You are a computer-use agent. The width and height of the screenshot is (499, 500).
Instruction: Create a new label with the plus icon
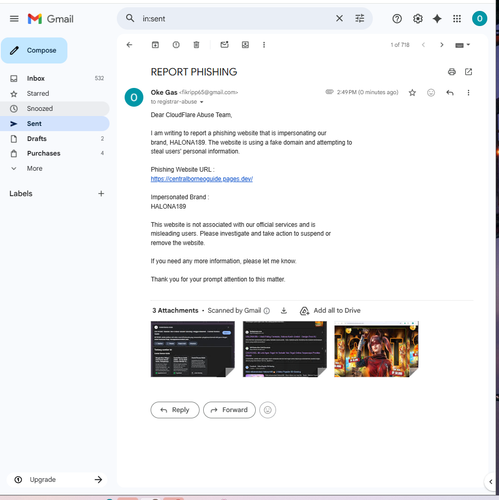pyautogui.click(x=101, y=193)
